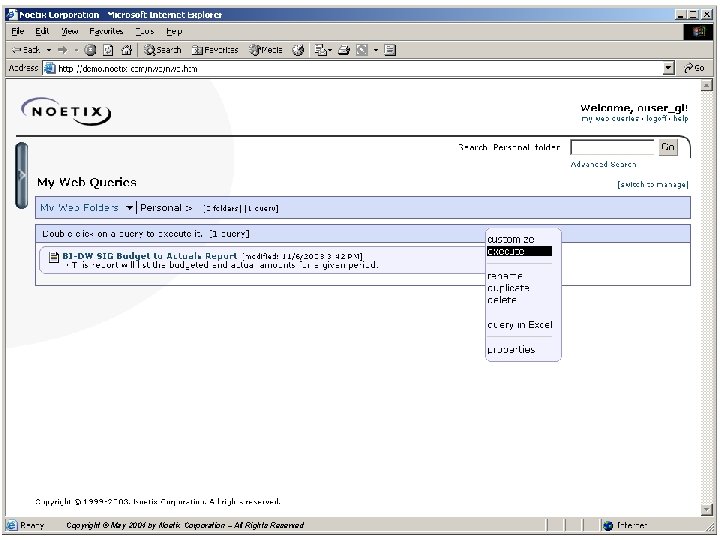Open the Tools menu
This screenshot has width=720, height=540.
pyautogui.click(x=145, y=31)
